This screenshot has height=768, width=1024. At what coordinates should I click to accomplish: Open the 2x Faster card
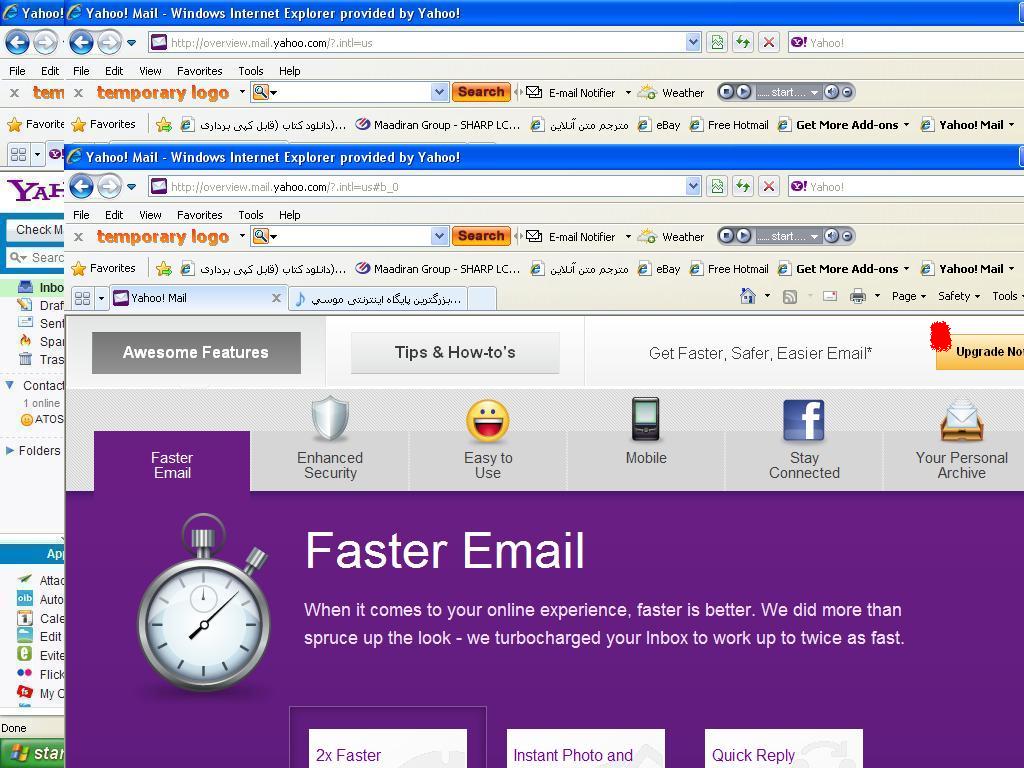[388, 748]
